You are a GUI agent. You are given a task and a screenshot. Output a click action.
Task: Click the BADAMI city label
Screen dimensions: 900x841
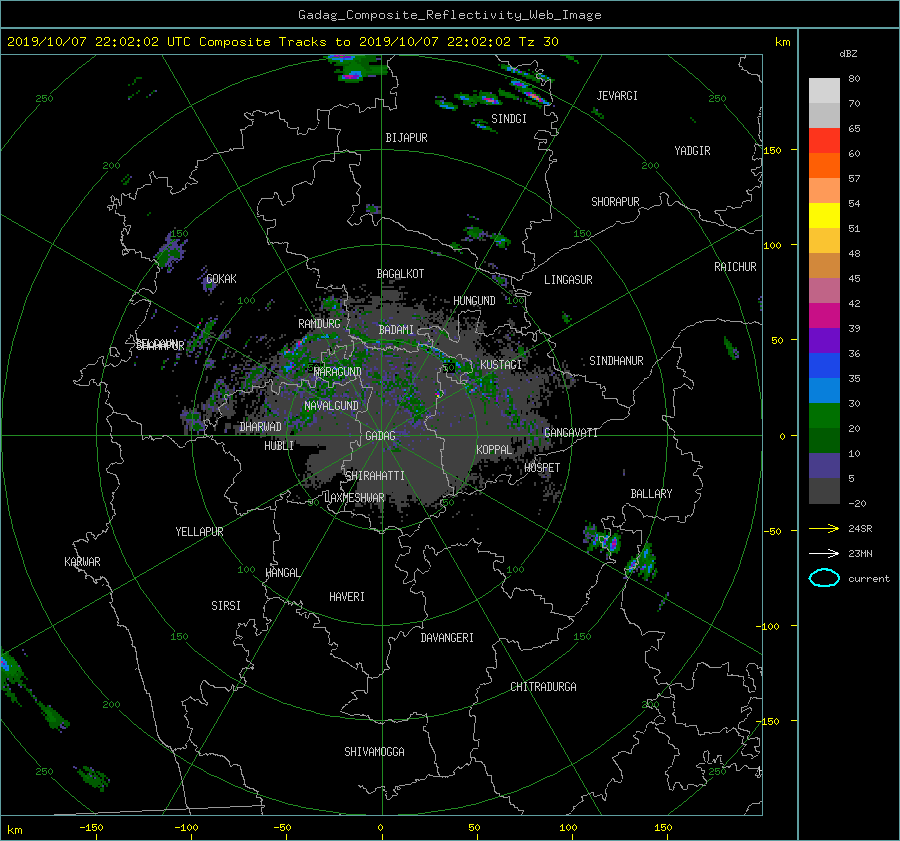396,330
